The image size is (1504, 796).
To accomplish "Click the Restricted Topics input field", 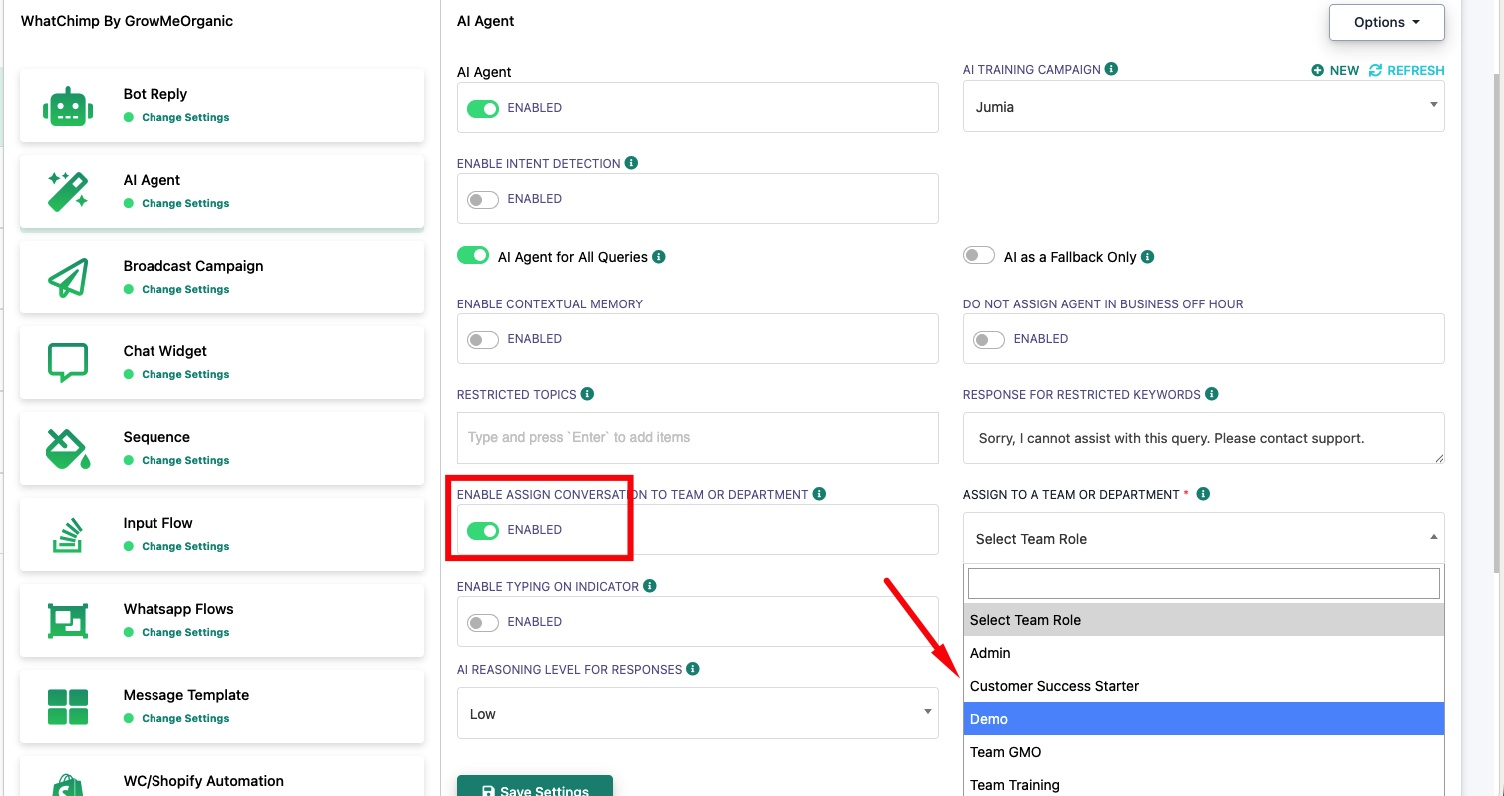I will (698, 438).
